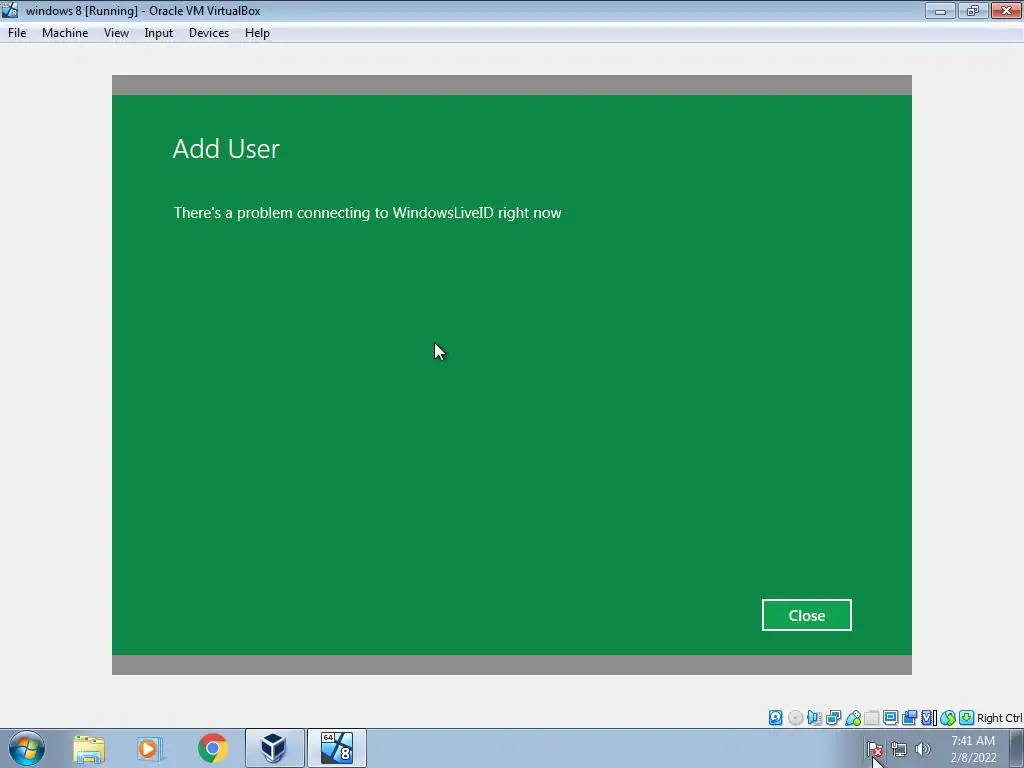Click the display status icon
The image size is (1024, 768).
pos(890,718)
